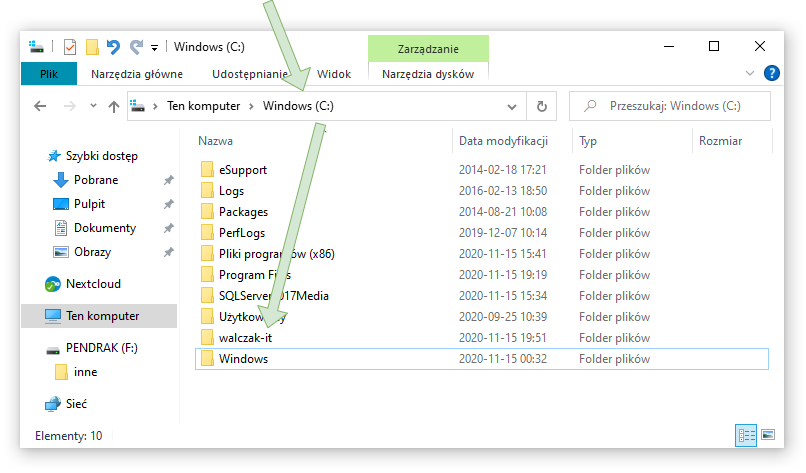Click the pin icon next to Pobrane
The height and width of the screenshot is (473, 806).
[168, 180]
